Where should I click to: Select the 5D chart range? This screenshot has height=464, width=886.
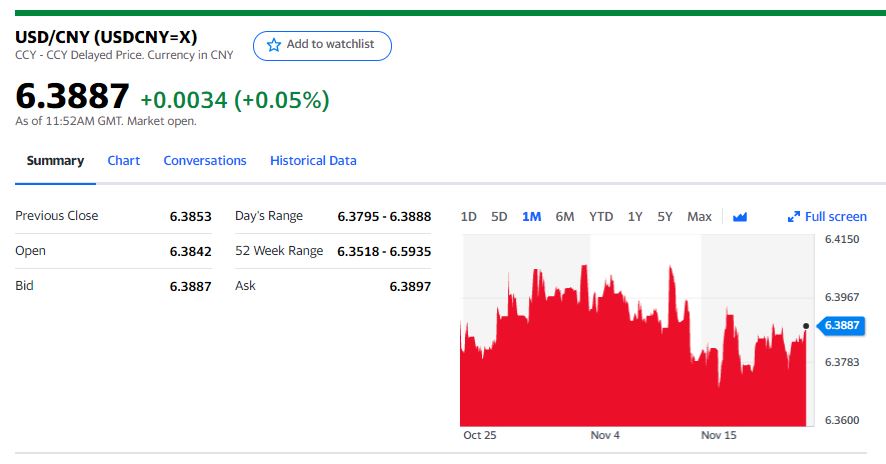(x=499, y=217)
